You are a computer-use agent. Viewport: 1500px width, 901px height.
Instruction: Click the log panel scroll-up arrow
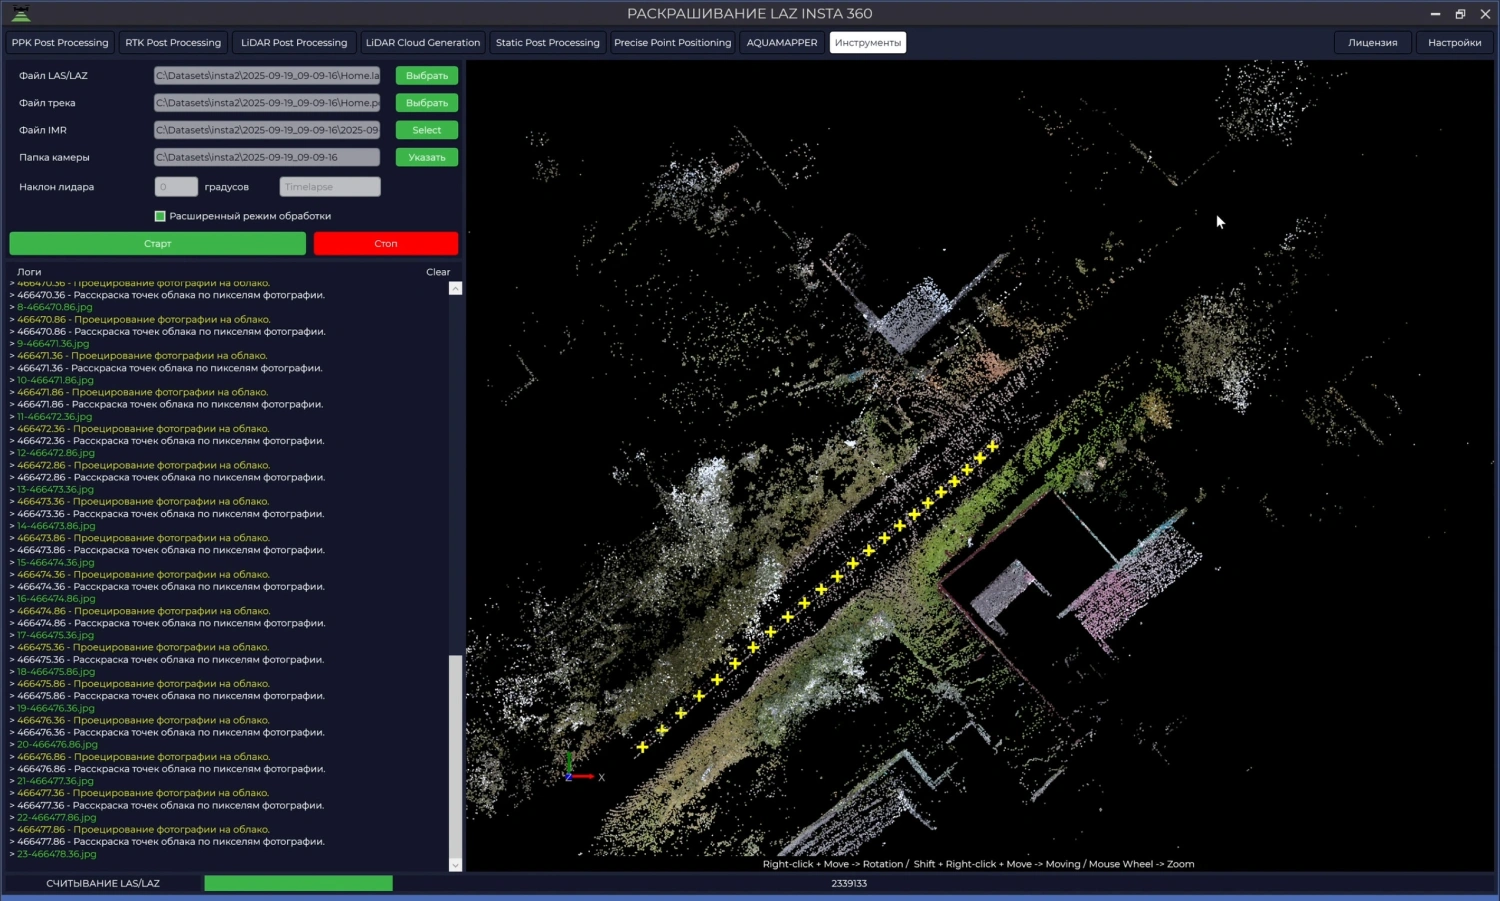coord(456,289)
